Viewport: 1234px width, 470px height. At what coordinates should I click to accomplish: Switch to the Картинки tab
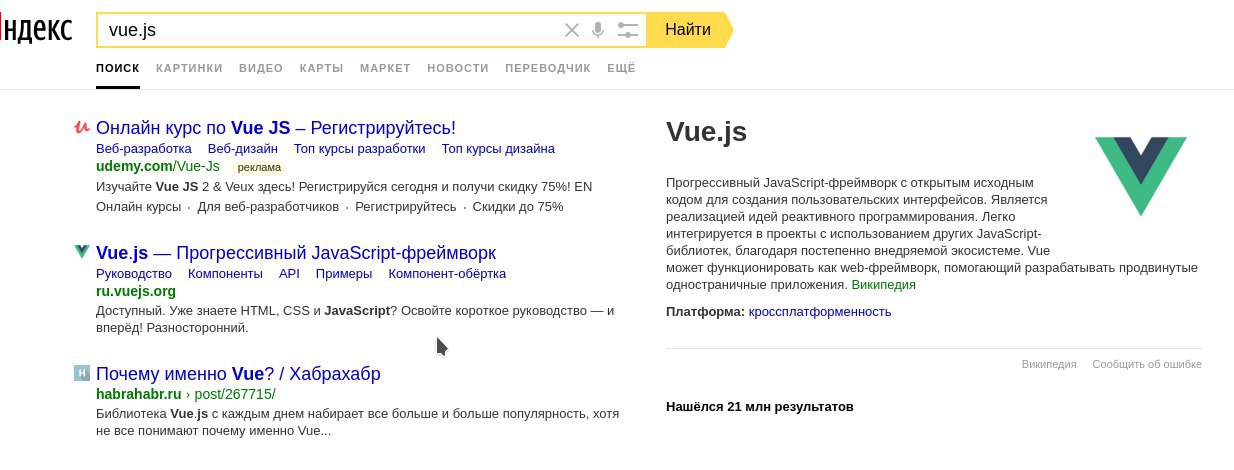[x=189, y=68]
